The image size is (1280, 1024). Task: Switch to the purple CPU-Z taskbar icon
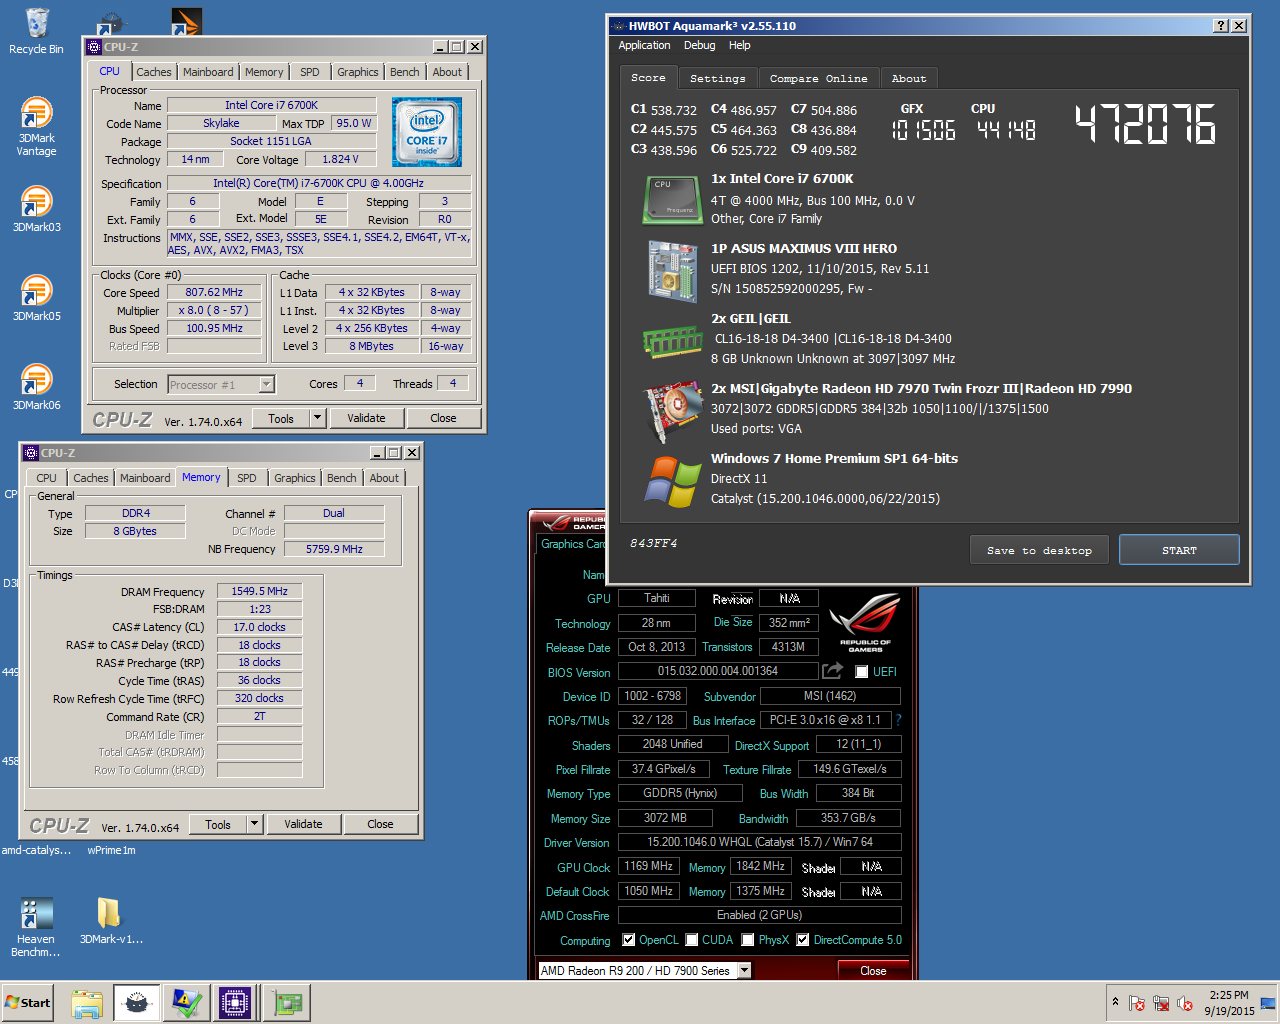point(235,1003)
